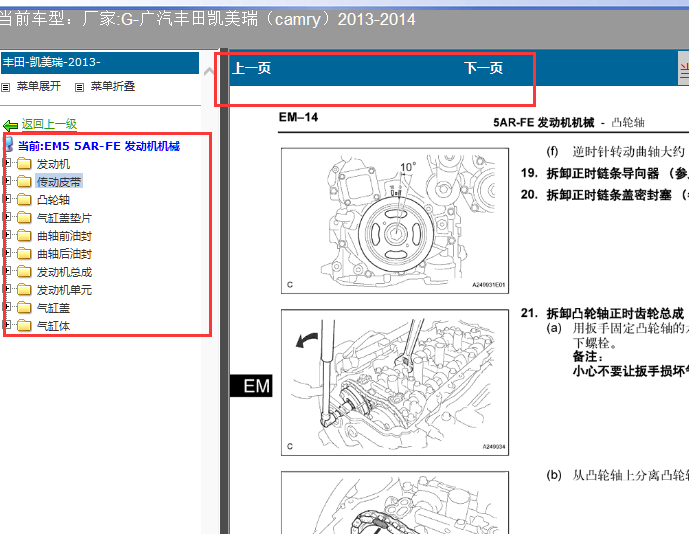Click the scroll-up arrow of left panel

(x=209, y=71)
